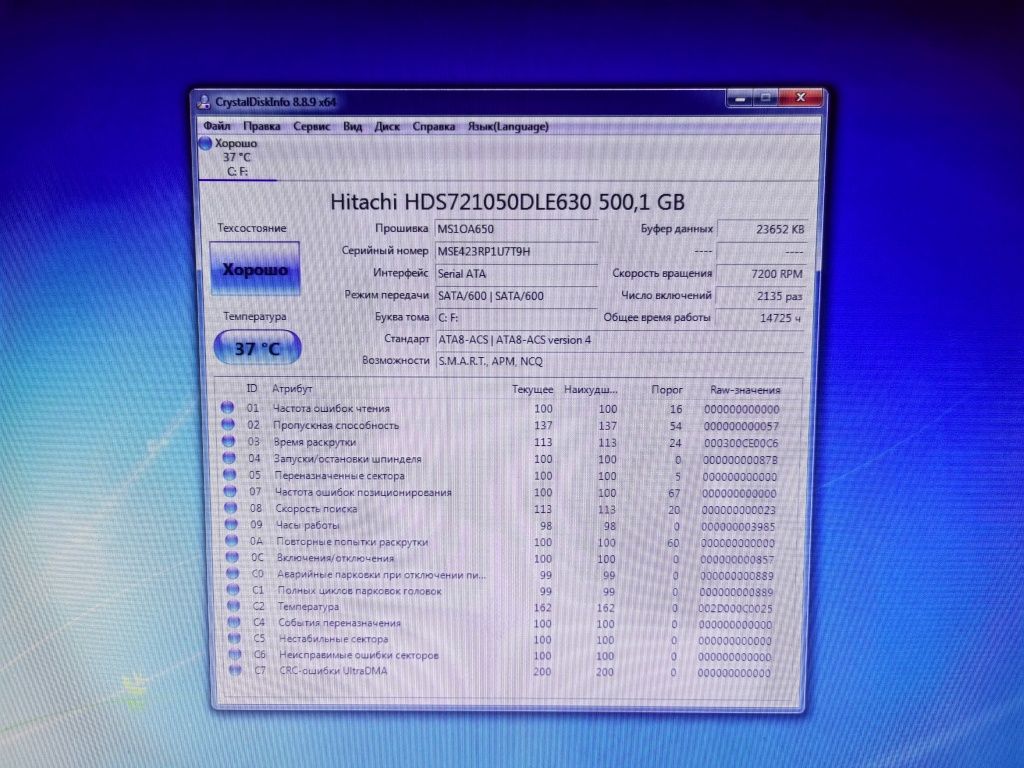Click the buffer size value 23652 KB
The width and height of the screenshot is (1024, 768).
[761, 229]
